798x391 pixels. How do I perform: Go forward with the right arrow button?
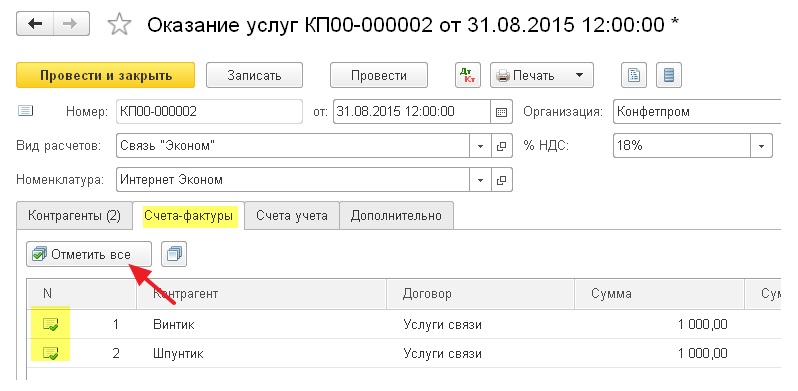[71, 24]
